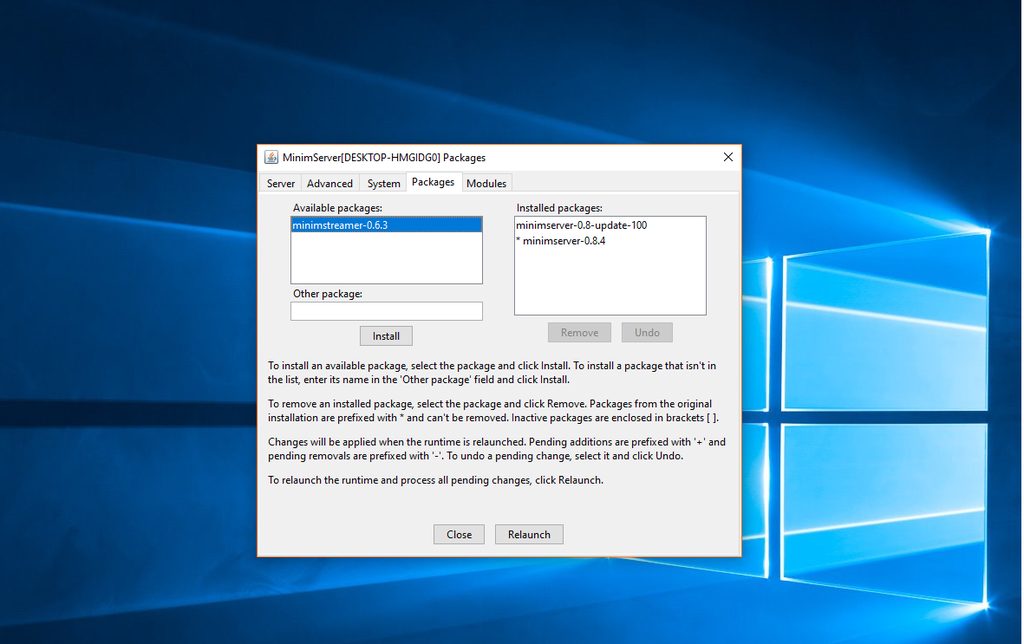Viewport: 1024px width, 644px height.
Task: Open the Advanced tab
Action: click(330, 183)
